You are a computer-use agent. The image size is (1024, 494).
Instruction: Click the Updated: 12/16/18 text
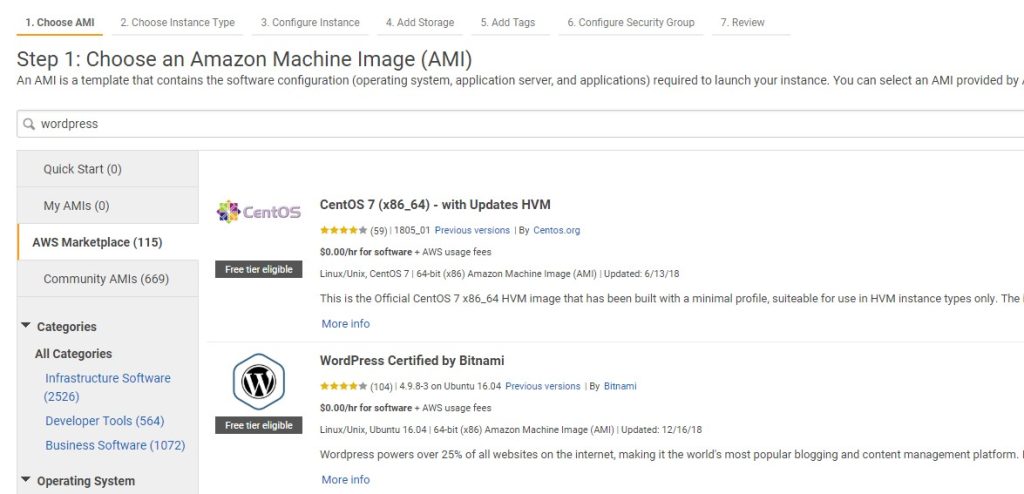tap(662, 430)
